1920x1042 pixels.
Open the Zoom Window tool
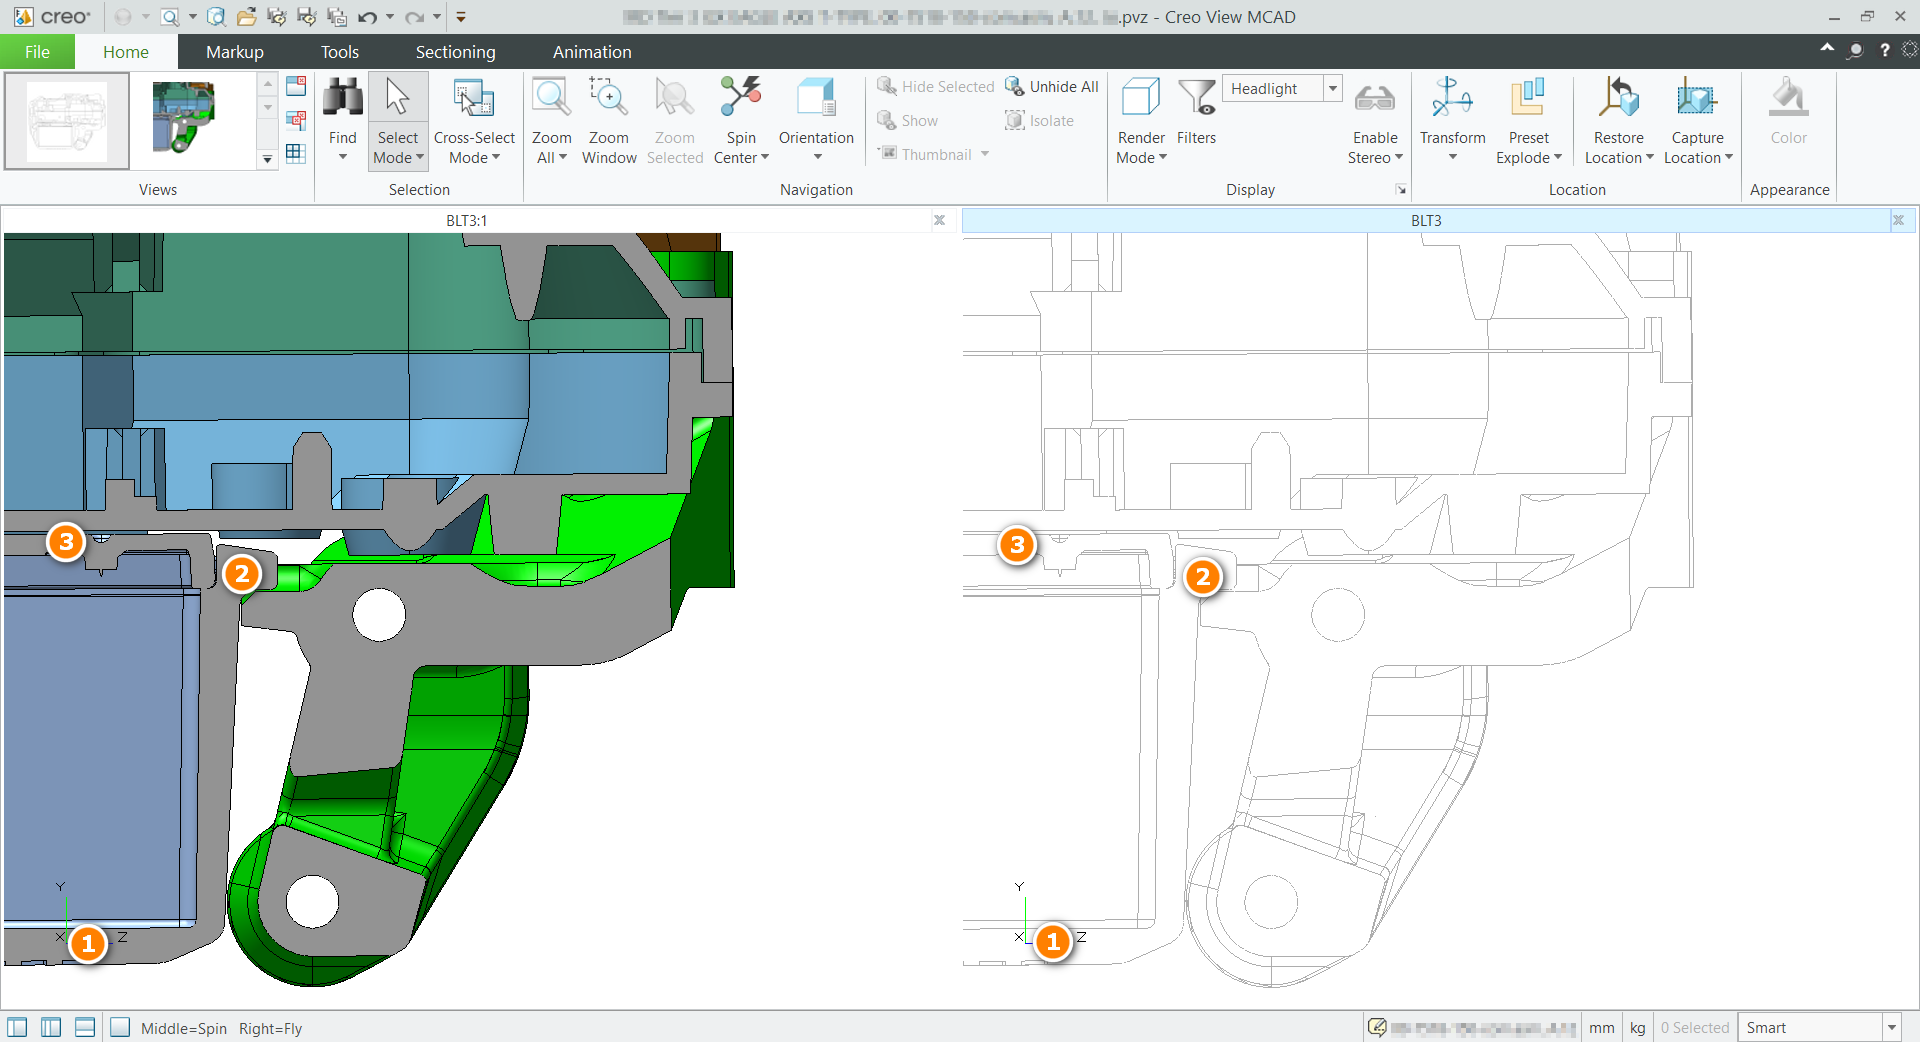[609, 120]
